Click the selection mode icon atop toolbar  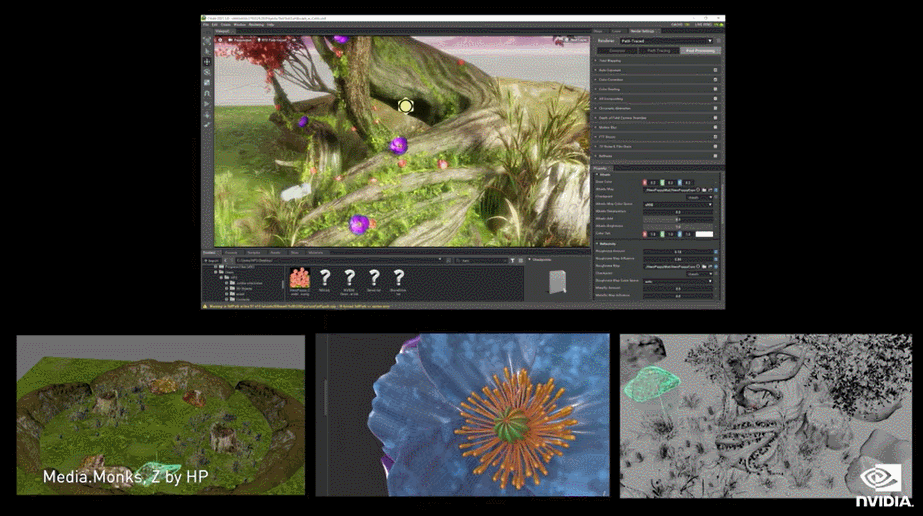(x=207, y=41)
